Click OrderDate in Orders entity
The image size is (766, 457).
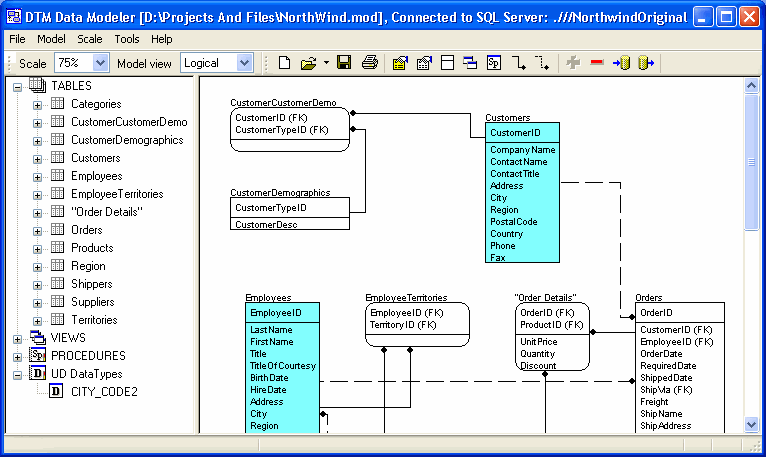[661, 354]
